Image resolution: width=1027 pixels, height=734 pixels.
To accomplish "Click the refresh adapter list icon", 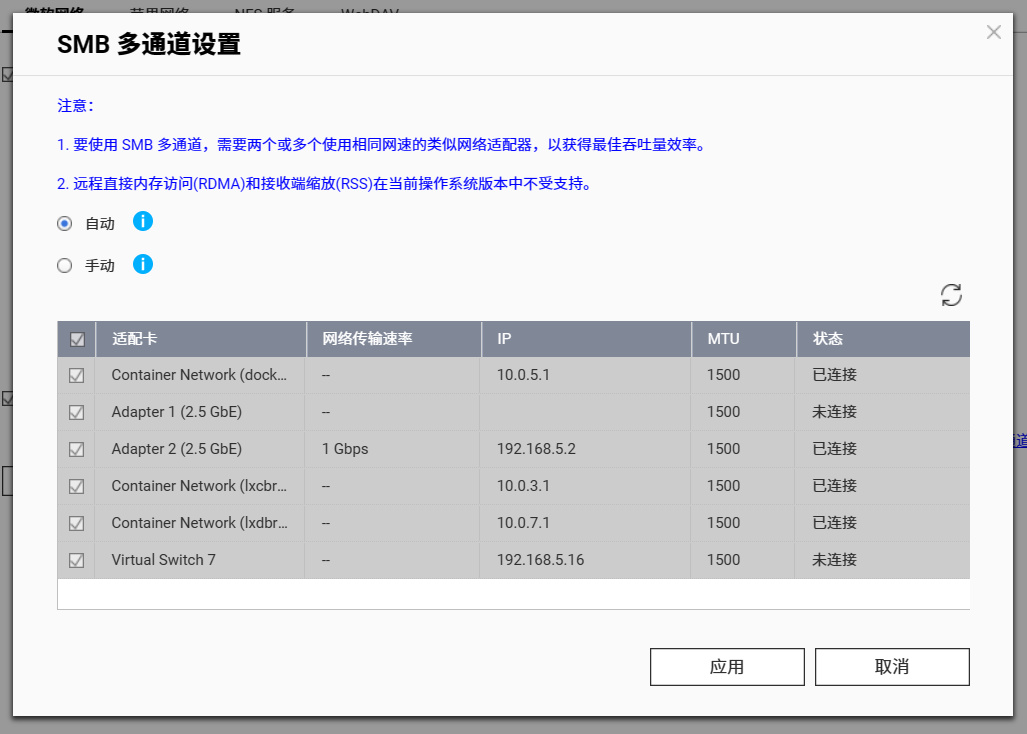I will 951,295.
